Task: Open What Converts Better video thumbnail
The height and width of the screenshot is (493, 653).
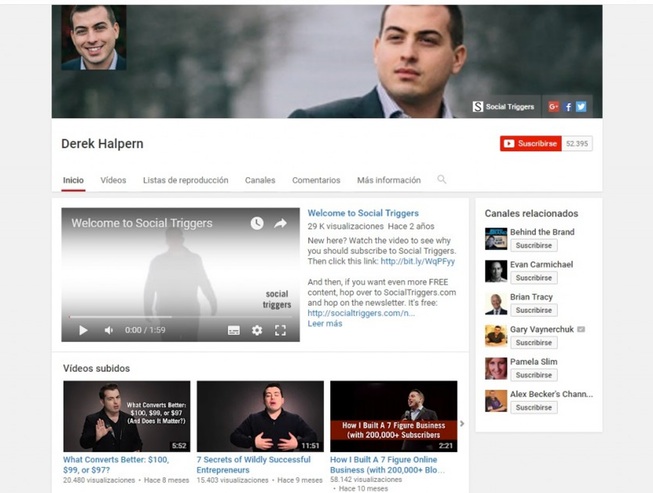Action: (127, 416)
